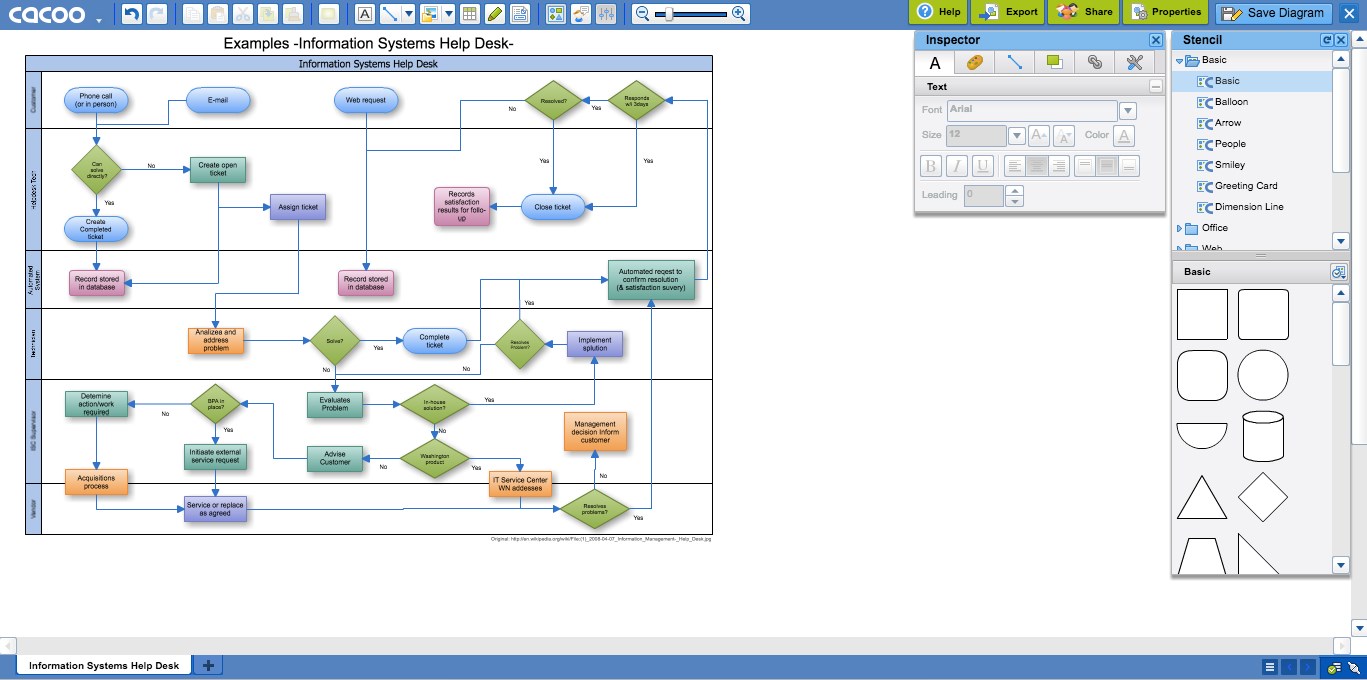Screen dimensions: 1367x680
Task: Select the Text tool in toolbar
Action: 365,14
